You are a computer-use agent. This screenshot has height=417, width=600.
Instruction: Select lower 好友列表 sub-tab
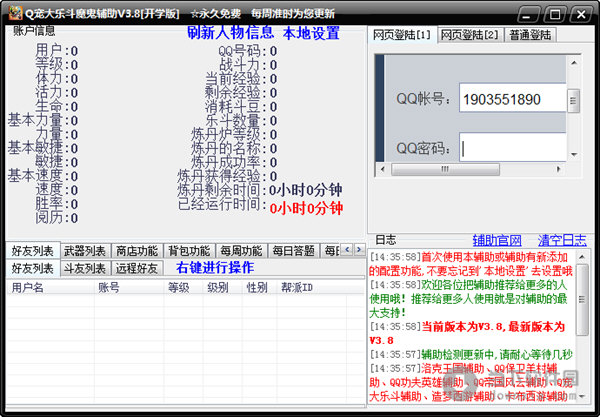pos(33,268)
